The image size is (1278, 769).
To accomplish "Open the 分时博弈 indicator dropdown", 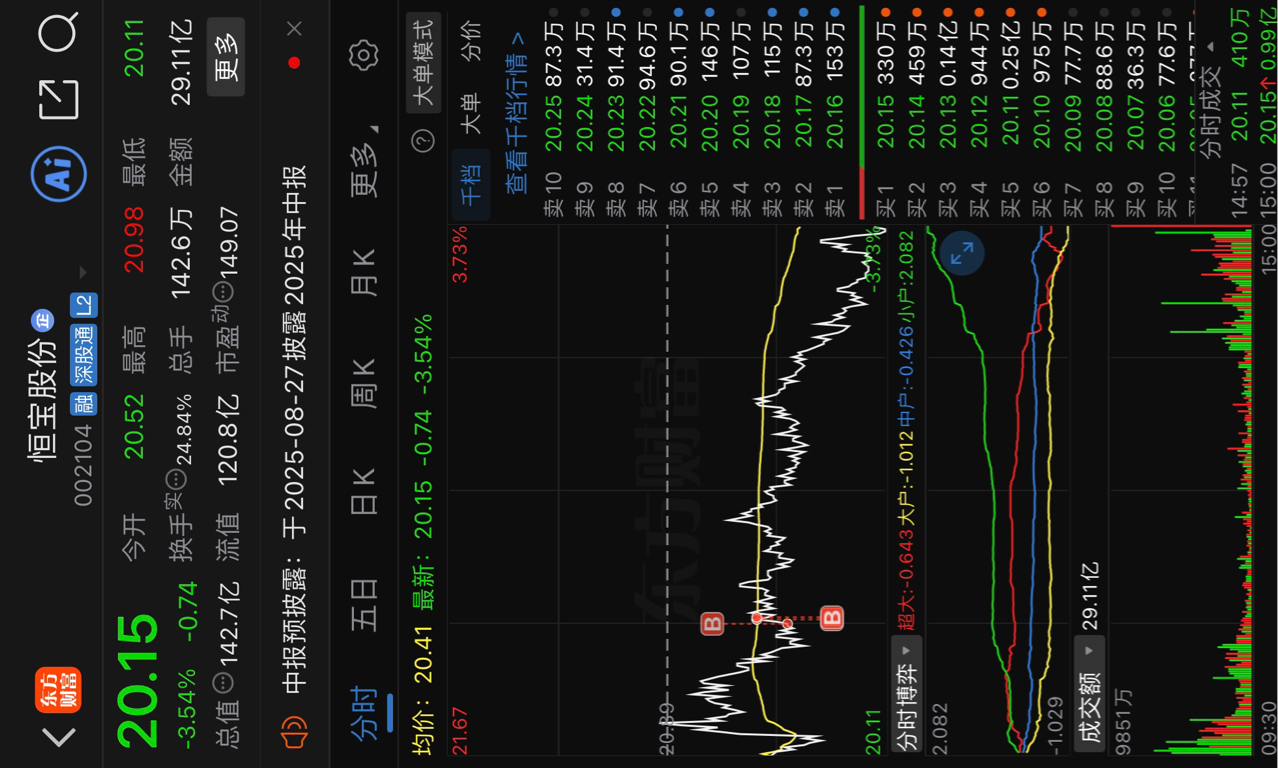I will coord(907,693).
